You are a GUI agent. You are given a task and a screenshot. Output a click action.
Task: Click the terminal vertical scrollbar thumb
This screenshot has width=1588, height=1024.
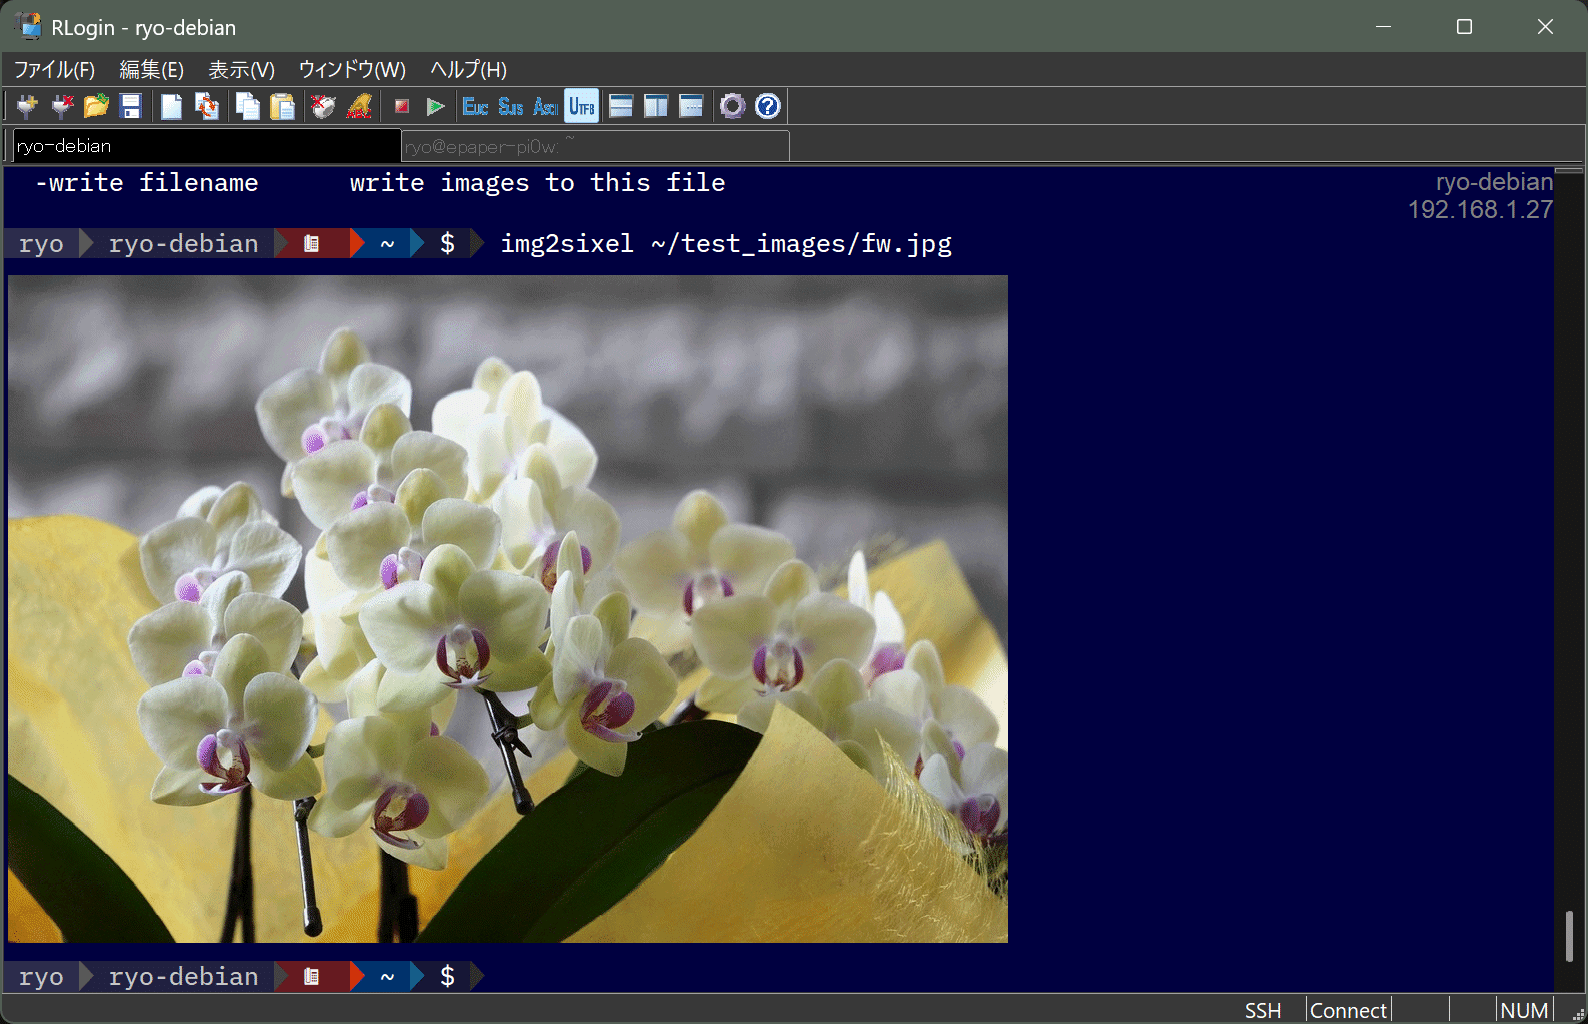pyautogui.click(x=1569, y=936)
